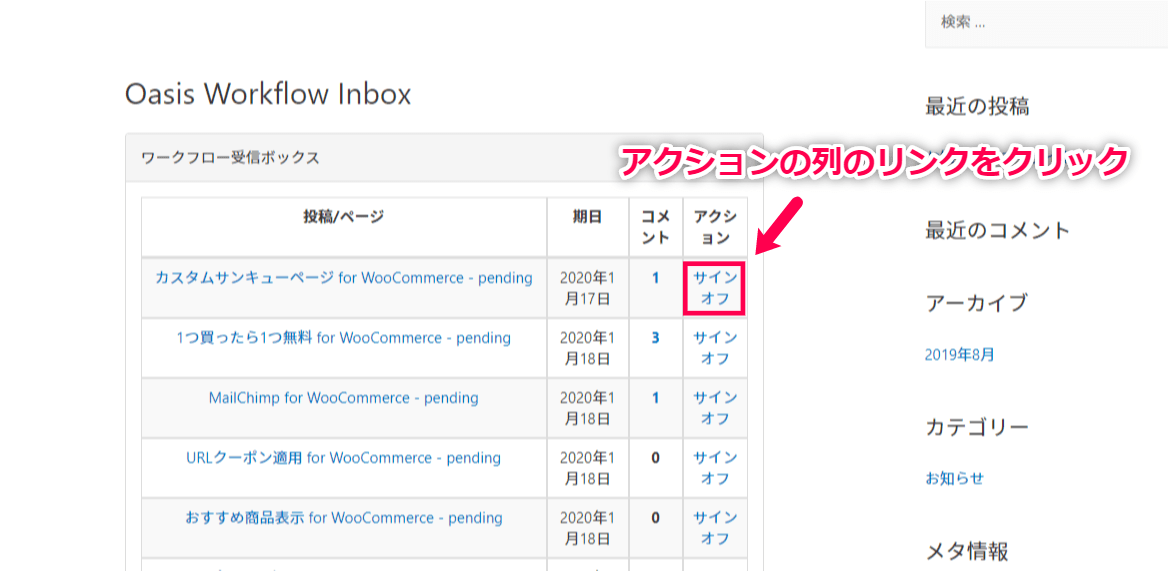The width and height of the screenshot is (1168, 571).
Task: Open the 2019年8月 archive link
Action: [959, 354]
